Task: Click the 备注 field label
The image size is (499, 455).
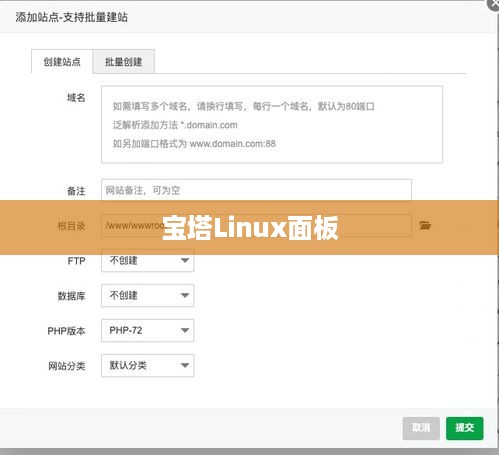Action: click(x=76, y=191)
